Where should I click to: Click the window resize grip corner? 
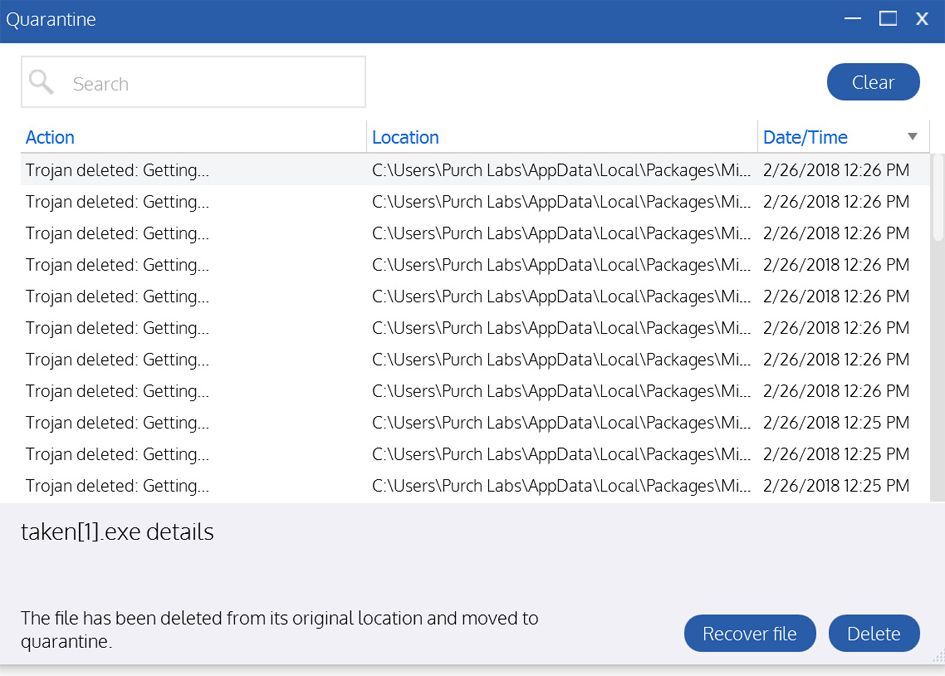938,656
